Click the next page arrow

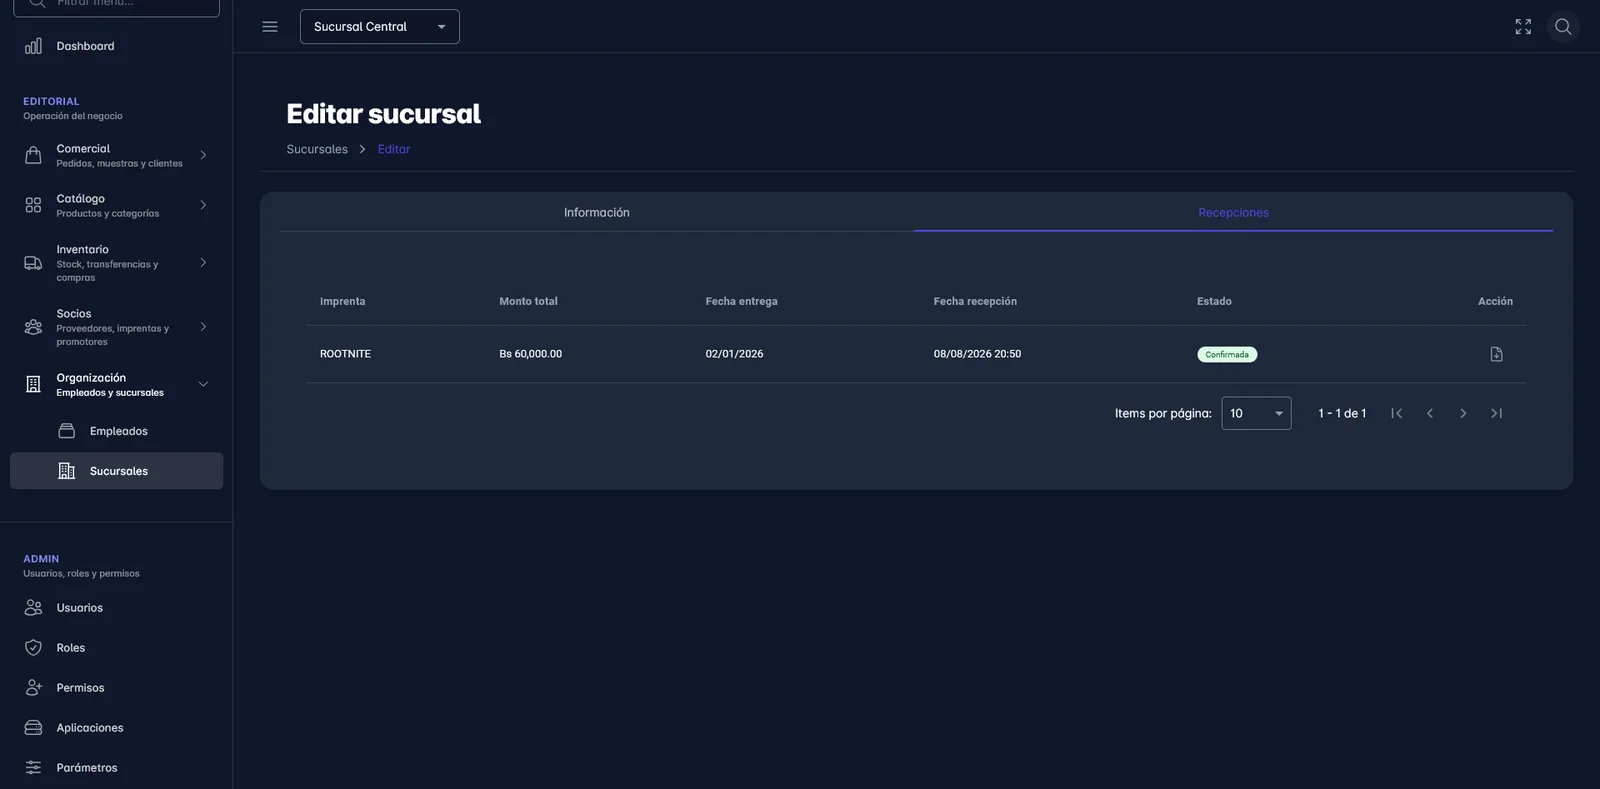coord(1463,413)
